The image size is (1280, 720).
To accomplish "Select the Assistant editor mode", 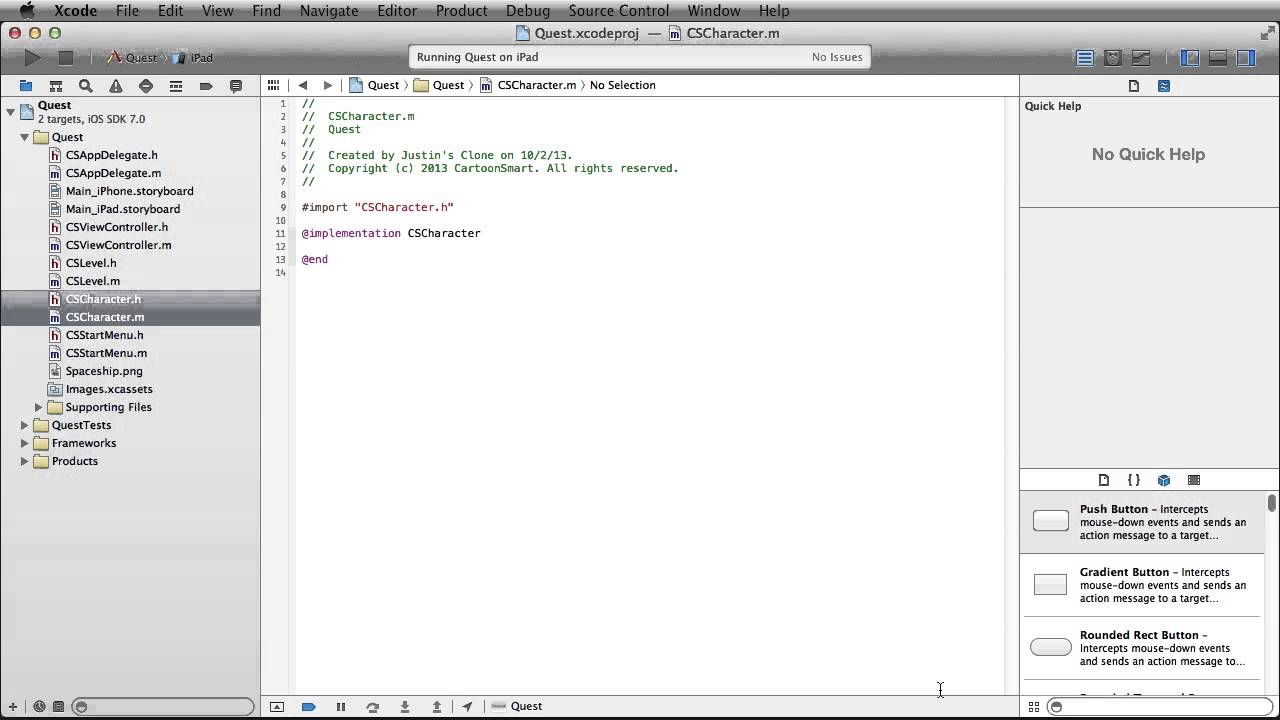I will (x=1112, y=58).
